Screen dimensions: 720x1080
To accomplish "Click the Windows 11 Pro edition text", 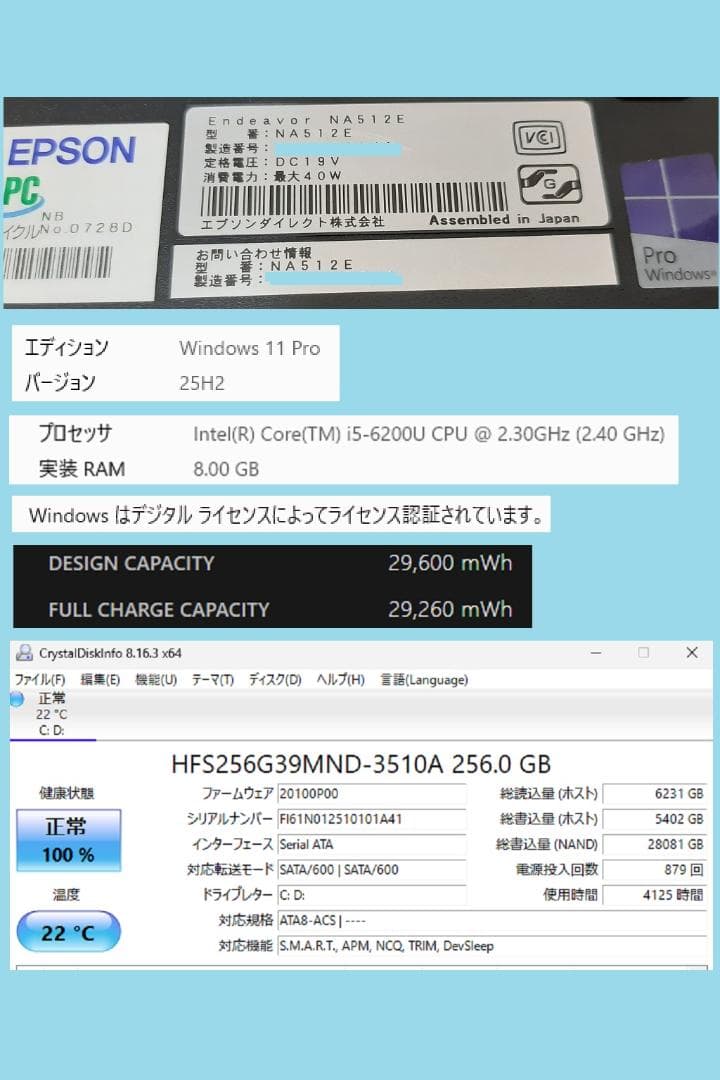I will [249, 348].
